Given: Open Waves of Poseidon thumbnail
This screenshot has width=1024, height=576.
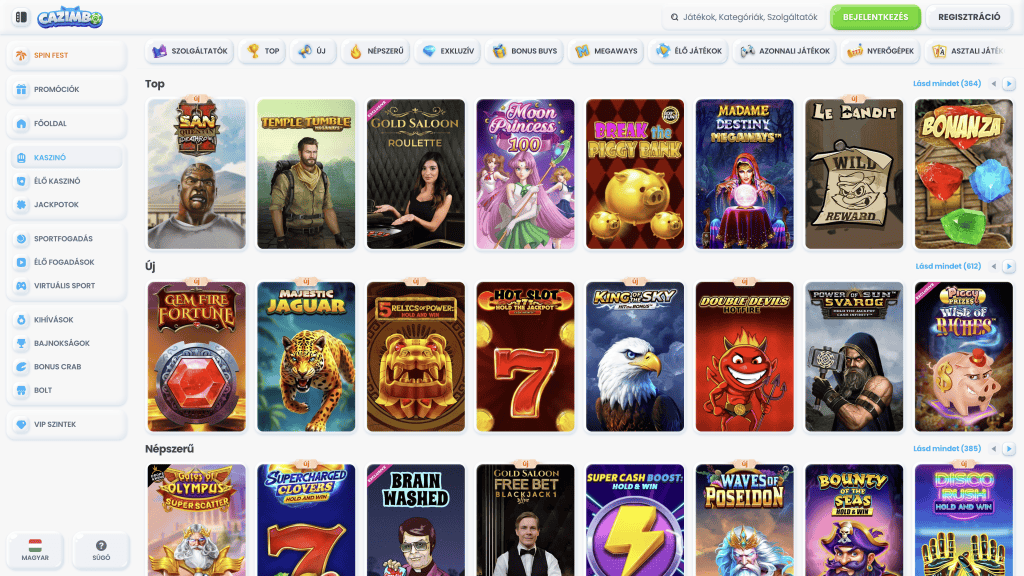Looking at the screenshot, I should click(x=744, y=520).
